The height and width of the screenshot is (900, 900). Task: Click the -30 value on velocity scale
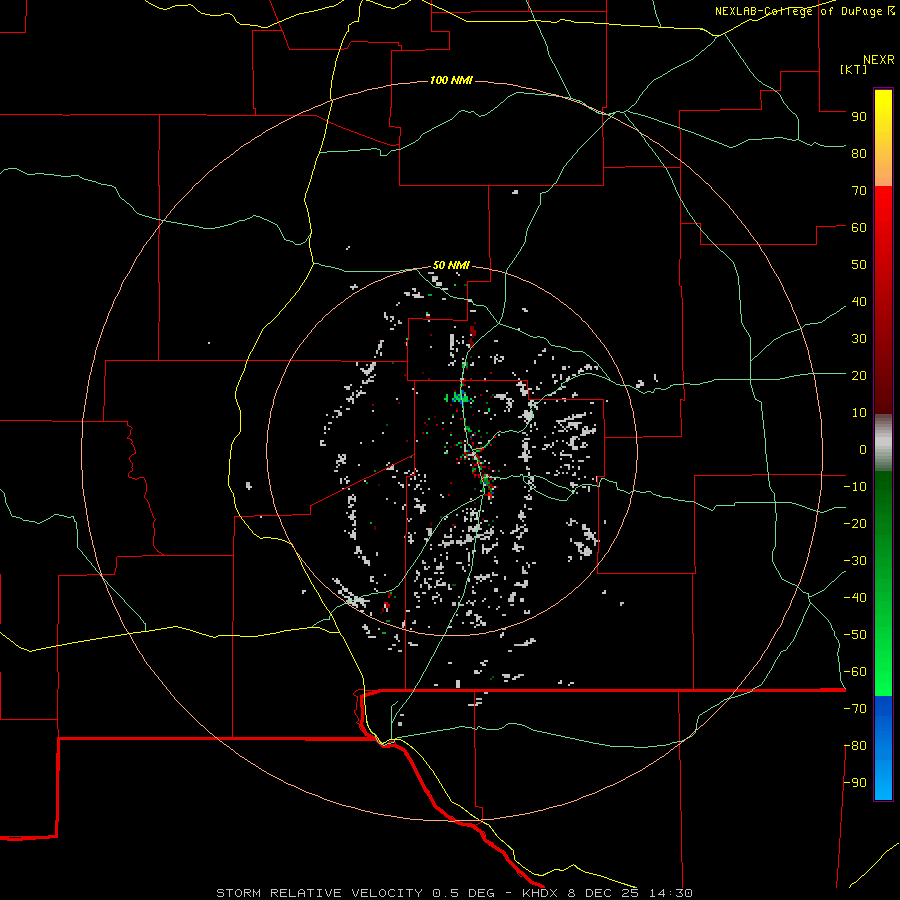(855, 561)
